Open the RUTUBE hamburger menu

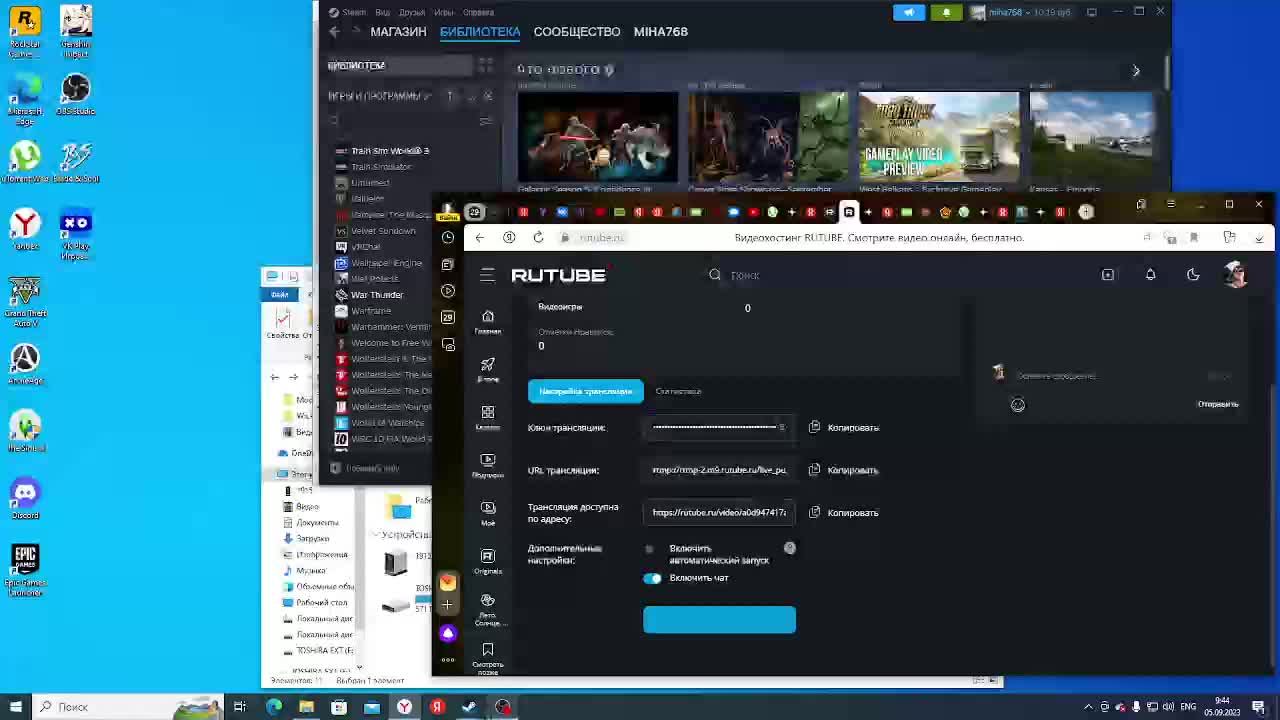tap(487, 275)
